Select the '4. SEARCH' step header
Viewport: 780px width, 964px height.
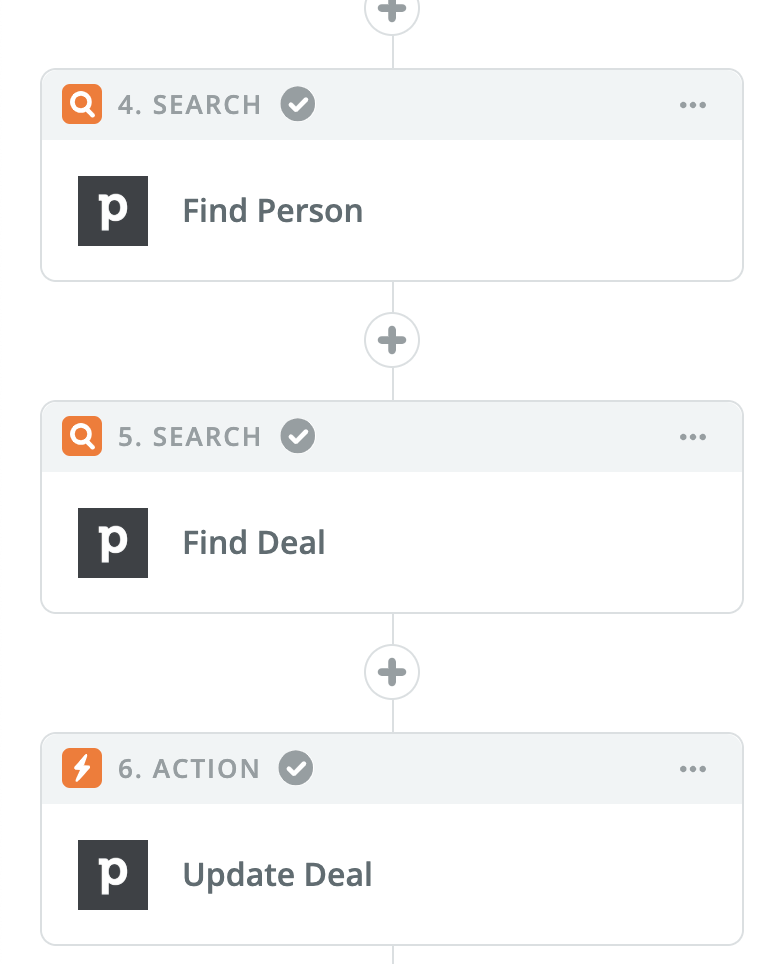tap(189, 105)
